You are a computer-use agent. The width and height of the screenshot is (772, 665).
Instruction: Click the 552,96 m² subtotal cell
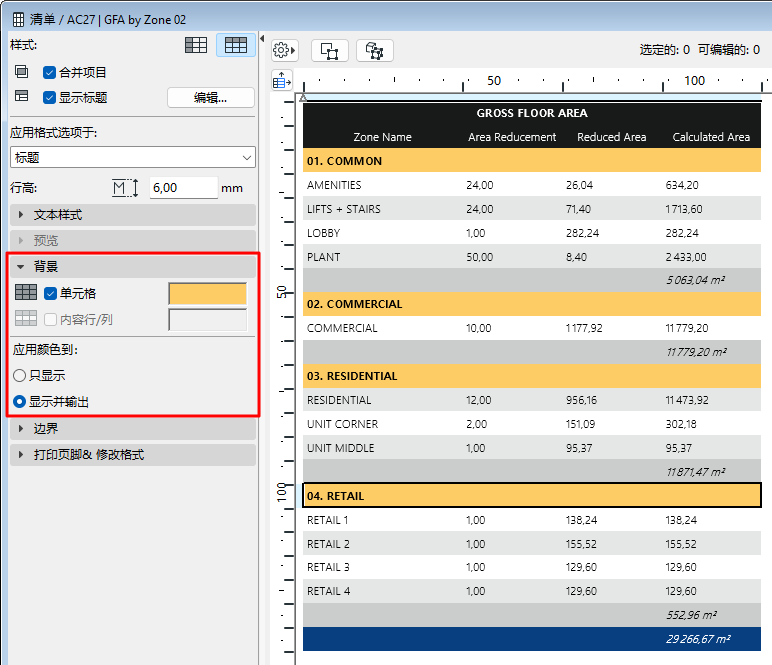(691, 614)
